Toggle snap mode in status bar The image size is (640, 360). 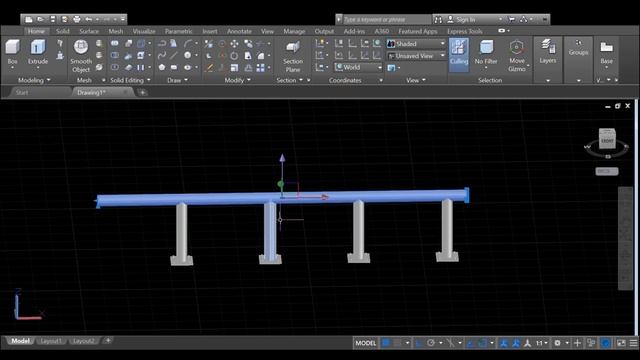(397, 343)
